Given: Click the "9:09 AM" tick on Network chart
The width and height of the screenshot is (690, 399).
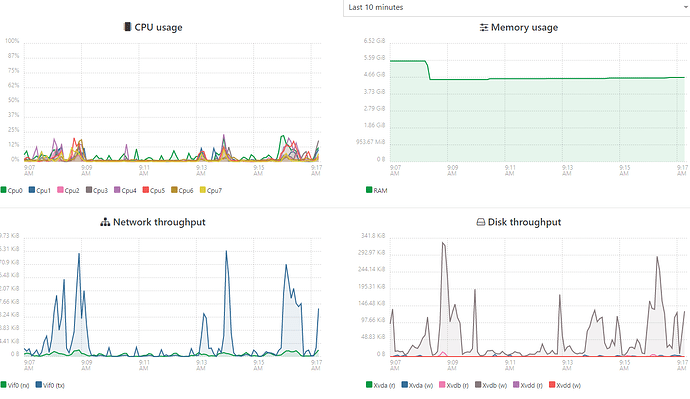Looking at the screenshot, I should click(86, 365).
